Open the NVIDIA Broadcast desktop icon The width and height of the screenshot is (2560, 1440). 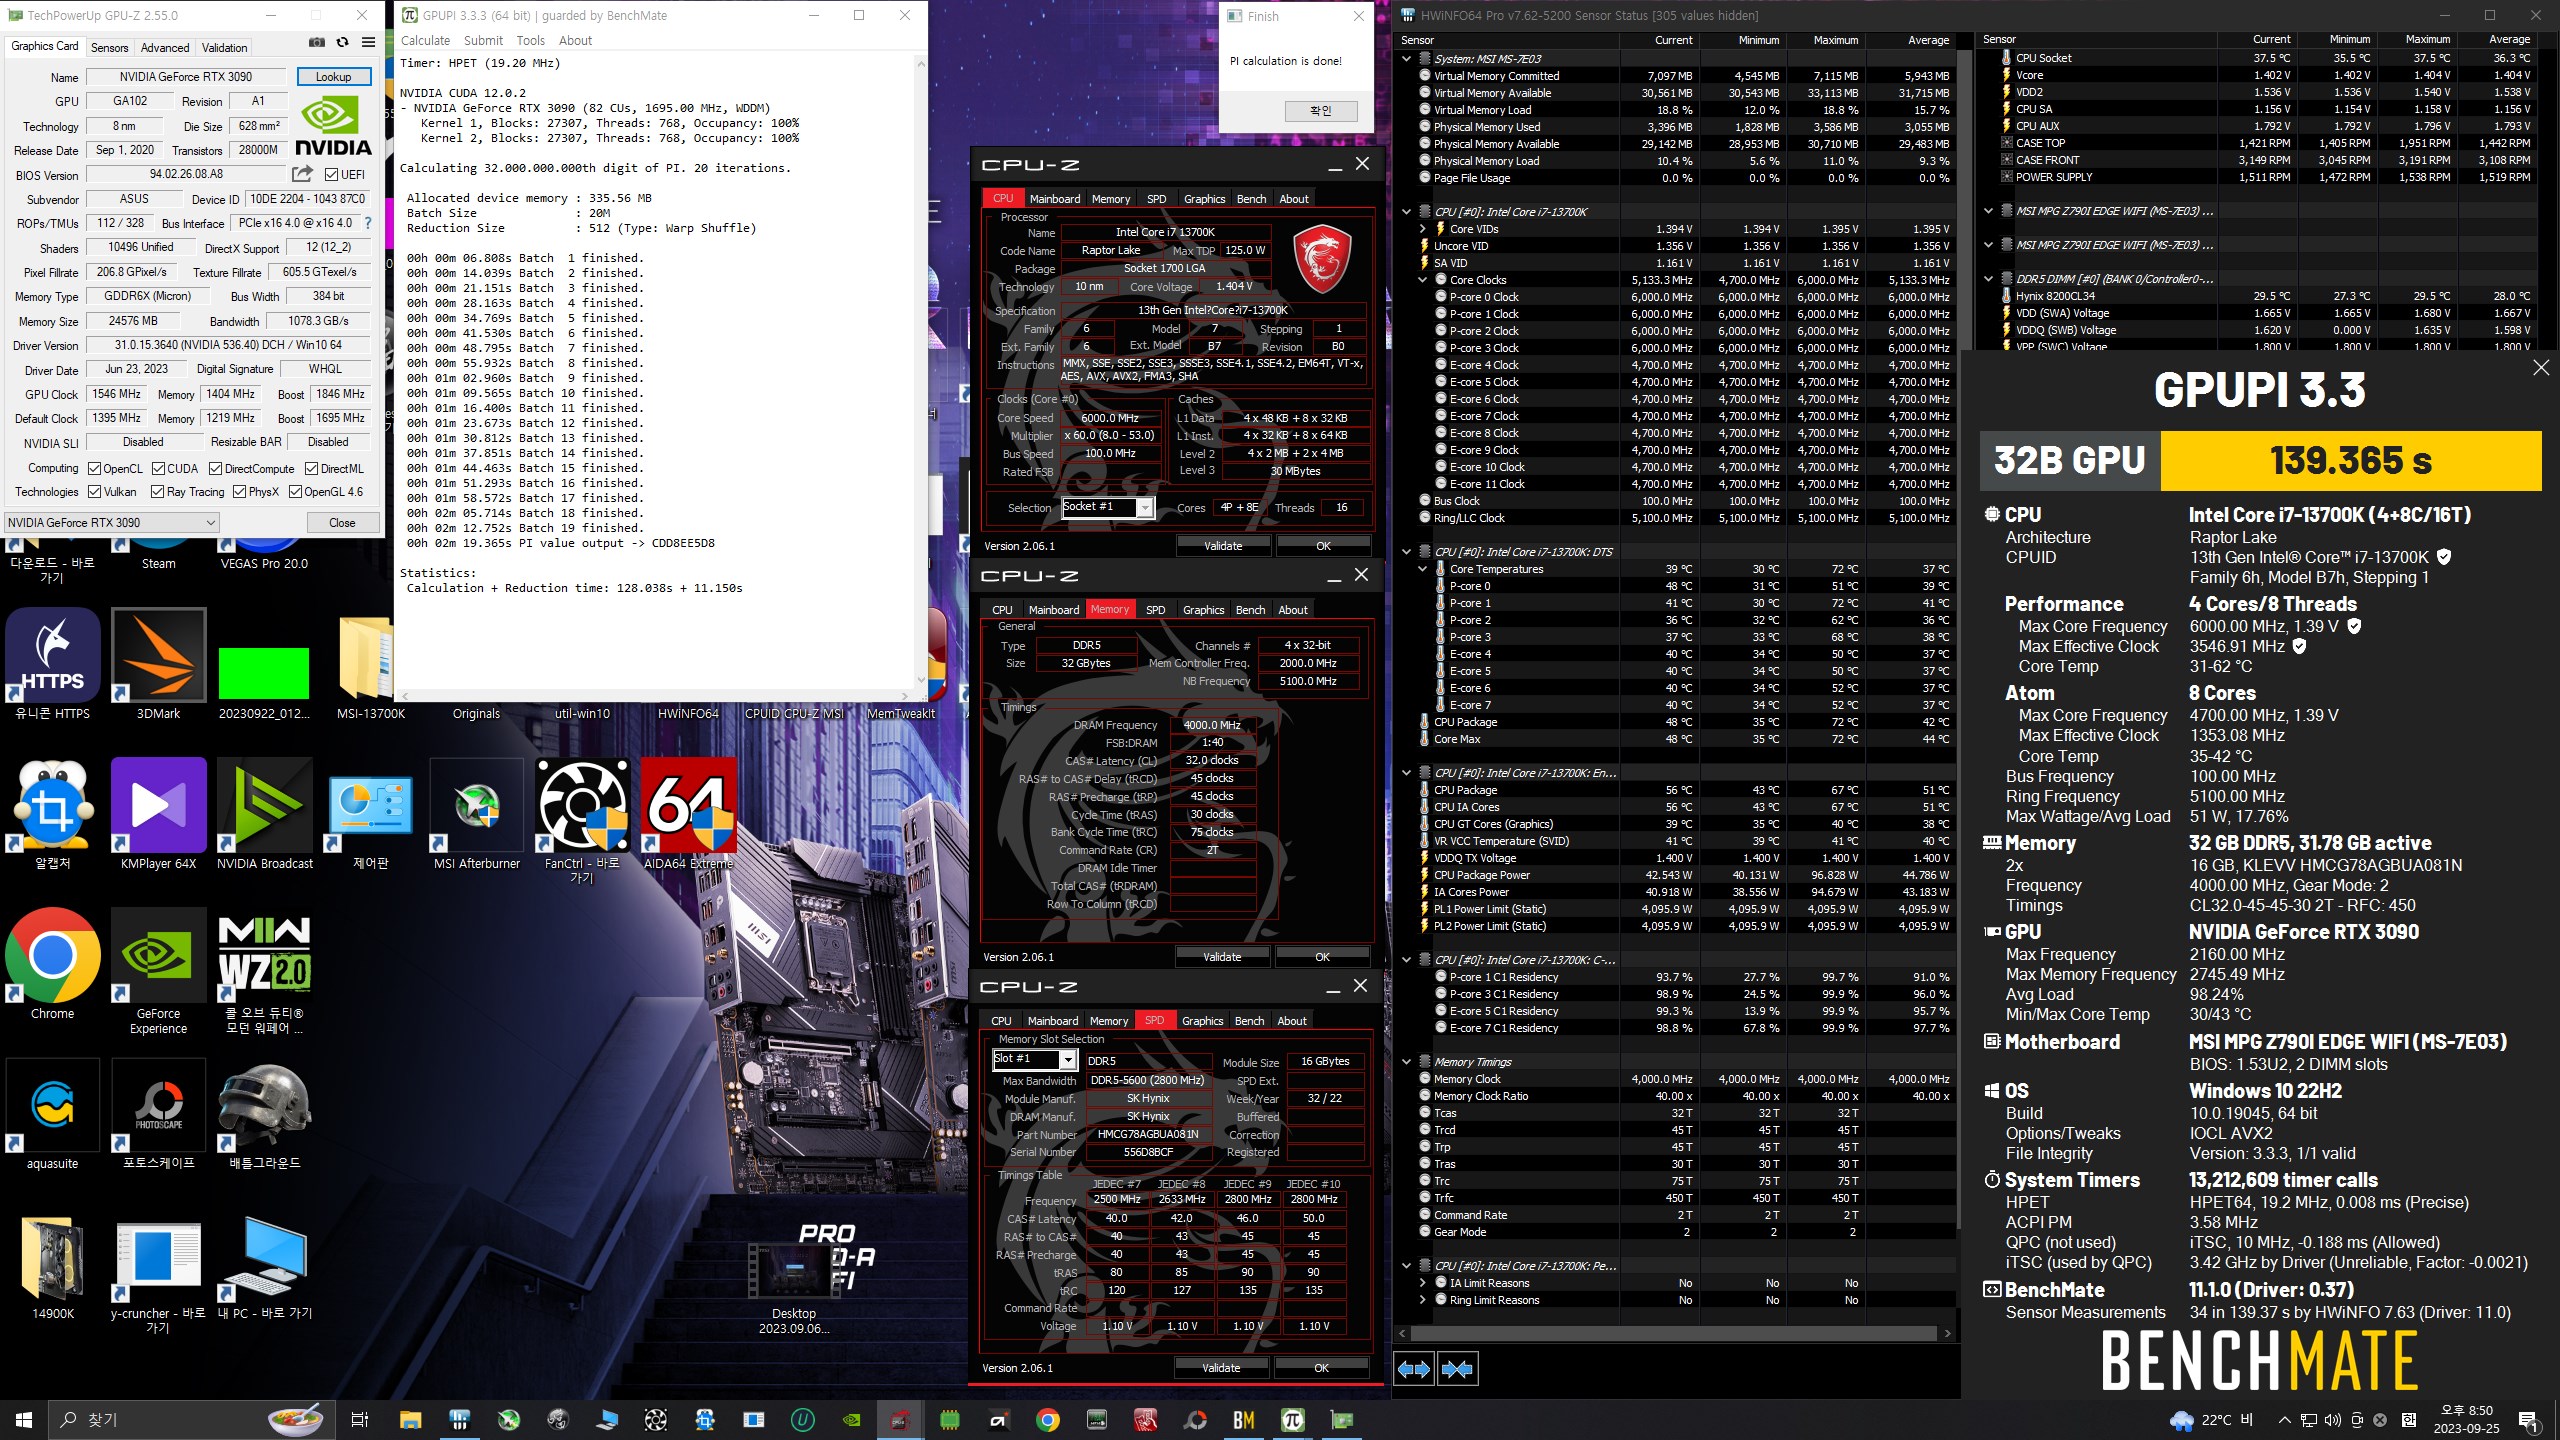click(265, 814)
